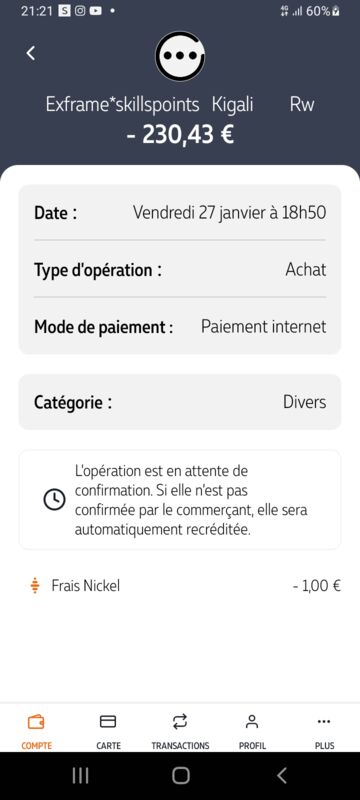Go to the Transactions tab

tap(180, 732)
